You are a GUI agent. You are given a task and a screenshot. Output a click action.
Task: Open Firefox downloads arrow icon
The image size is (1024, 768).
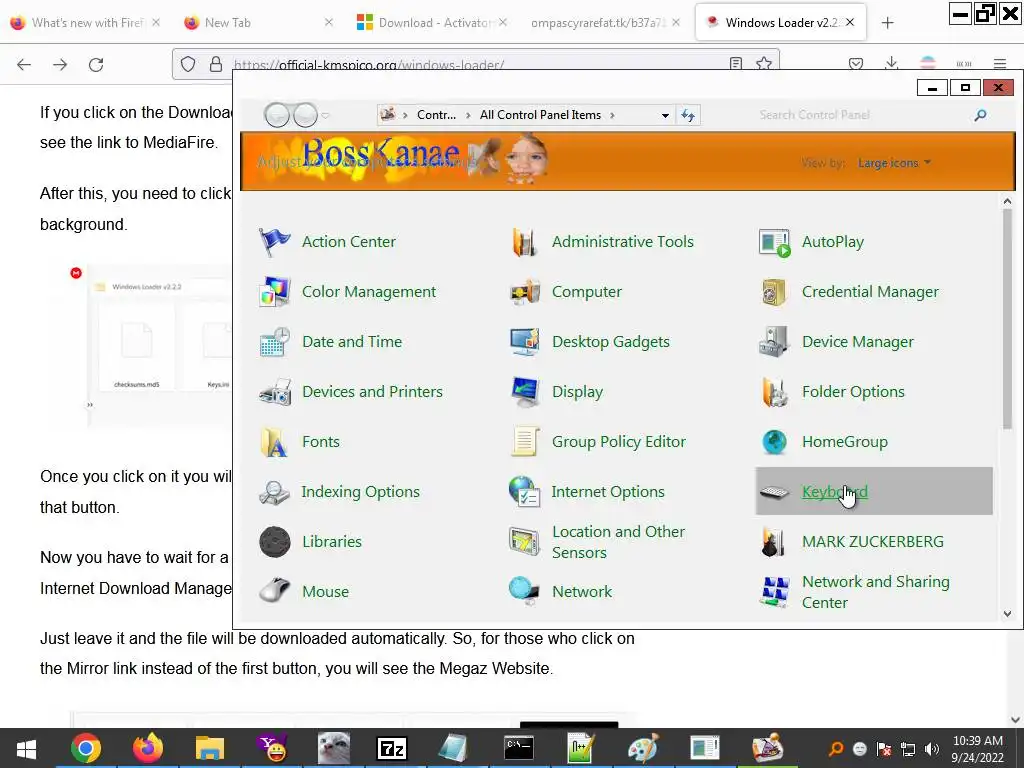click(891, 63)
